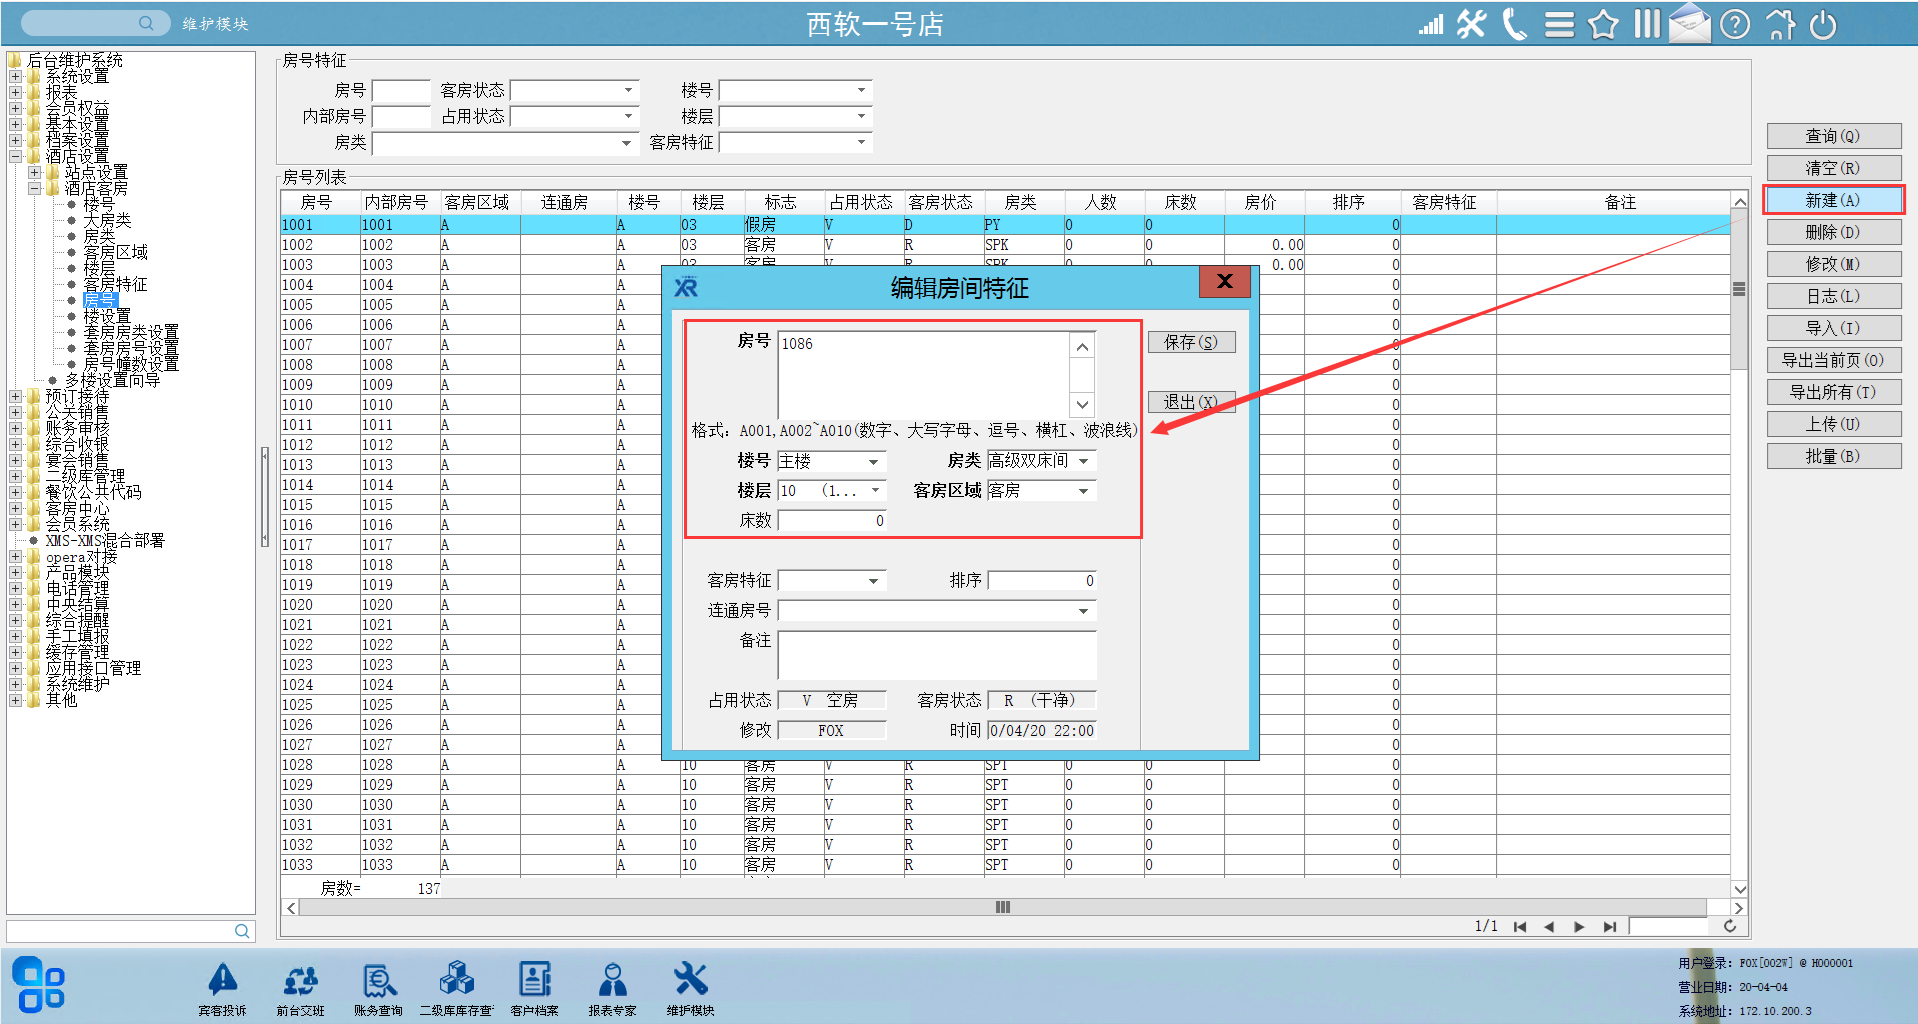Go to next page of room list
Image resolution: width=1918 pixels, height=1024 pixels.
(1580, 927)
